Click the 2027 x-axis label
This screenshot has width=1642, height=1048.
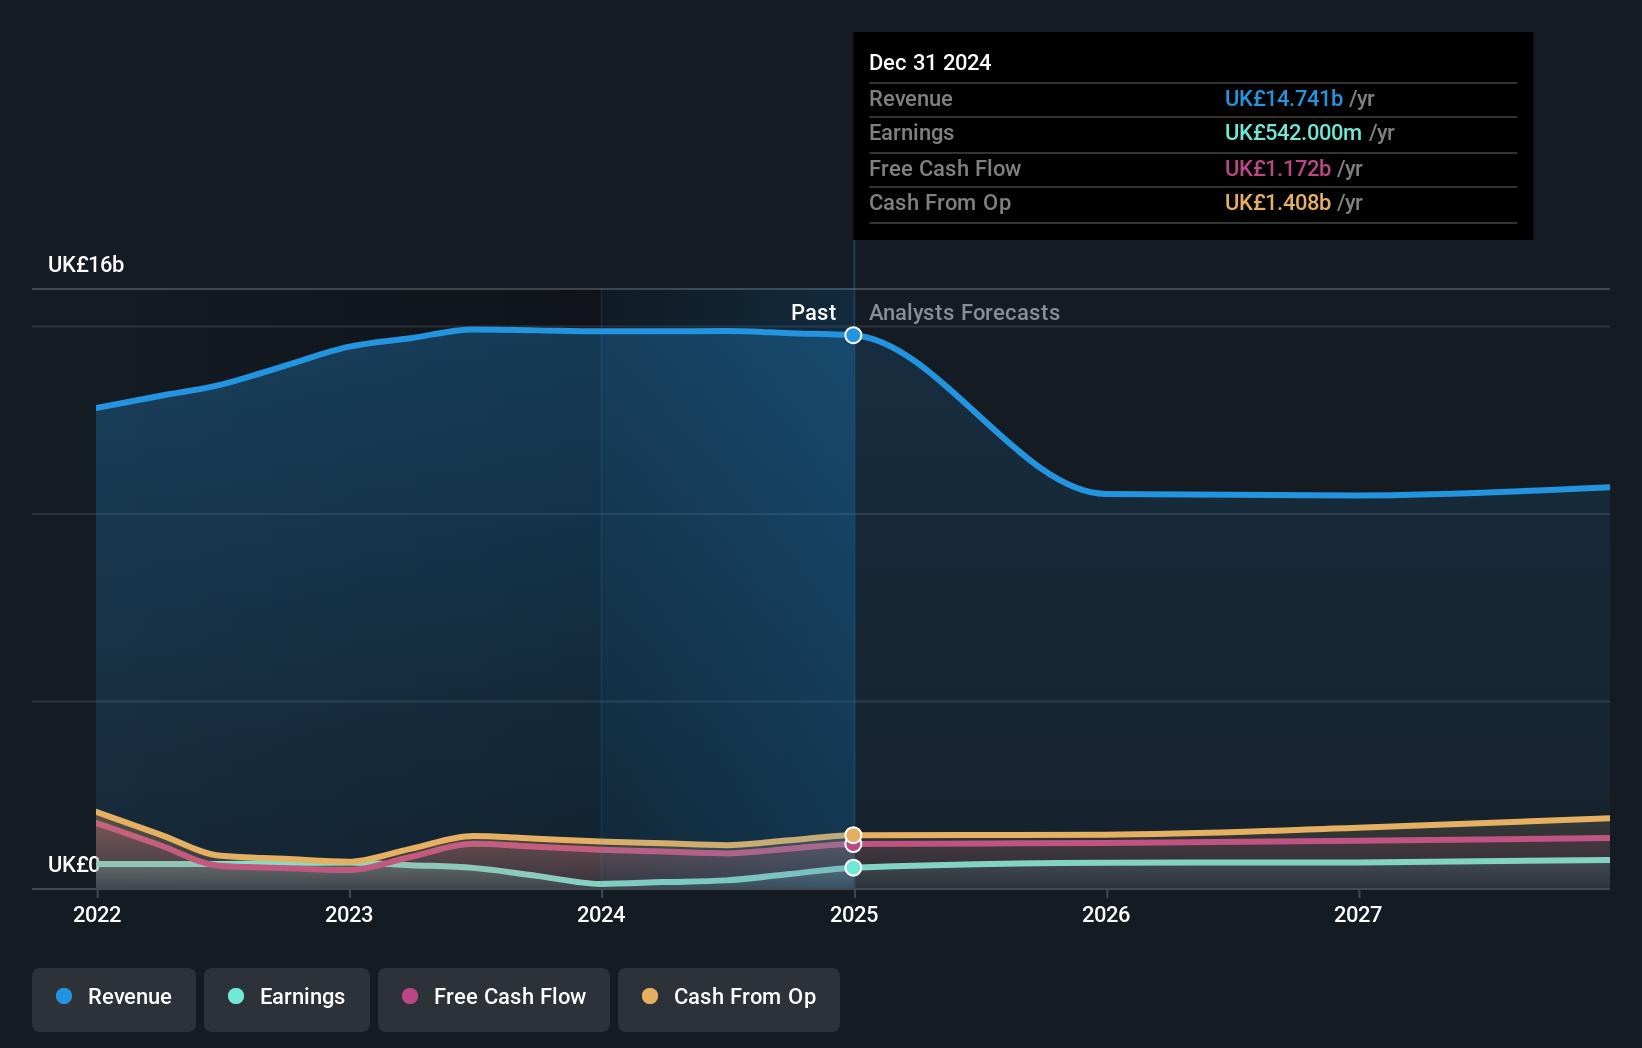tap(1358, 914)
